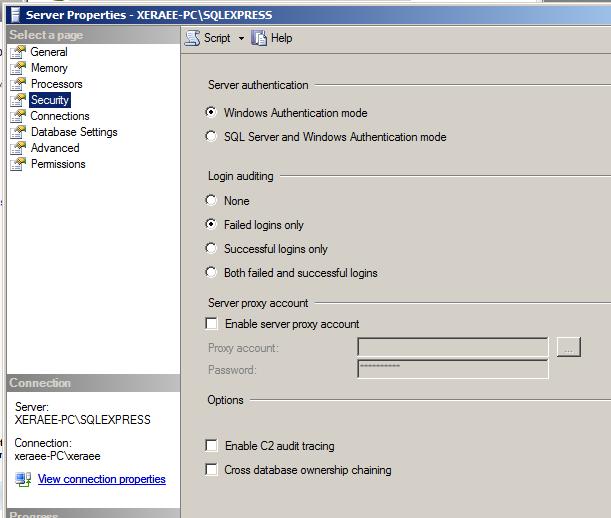Click the Database Settings page icon
This screenshot has width=611, height=518.
pos(17,132)
